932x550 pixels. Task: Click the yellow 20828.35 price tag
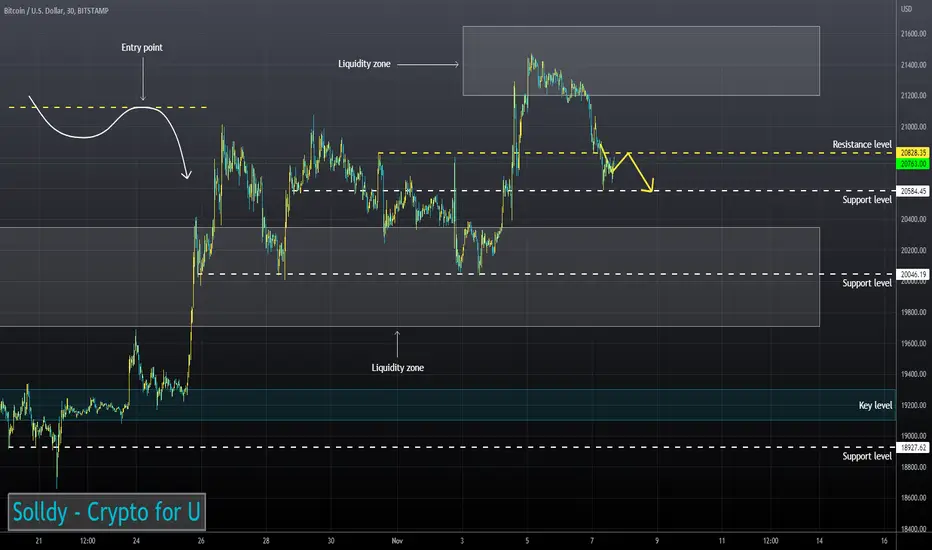pos(912,153)
